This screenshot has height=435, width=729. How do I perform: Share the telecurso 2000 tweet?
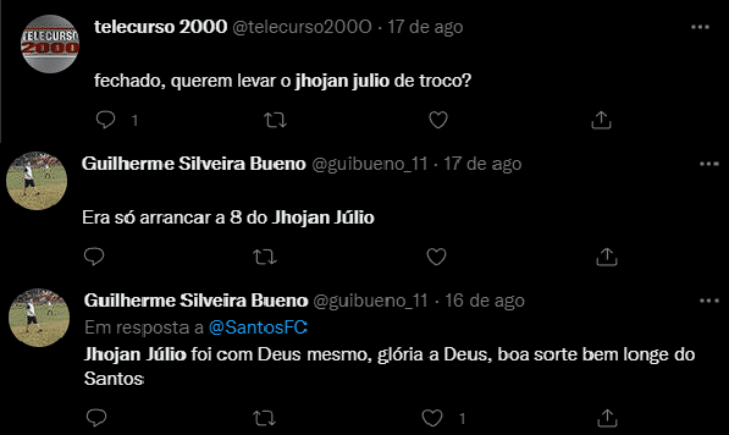[x=601, y=120]
